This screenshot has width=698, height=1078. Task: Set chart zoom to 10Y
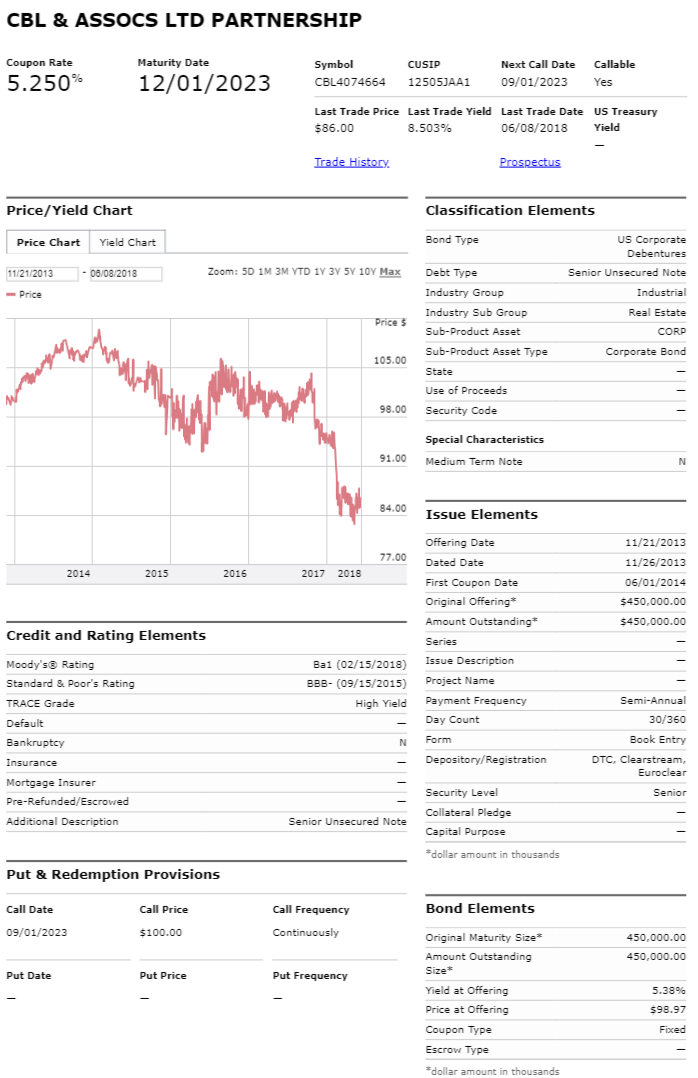[x=367, y=272]
